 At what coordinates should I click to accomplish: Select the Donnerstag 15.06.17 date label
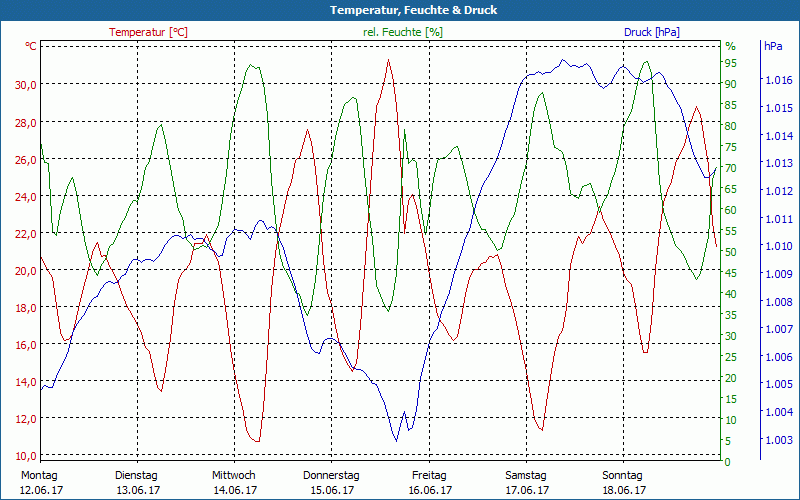(x=331, y=483)
